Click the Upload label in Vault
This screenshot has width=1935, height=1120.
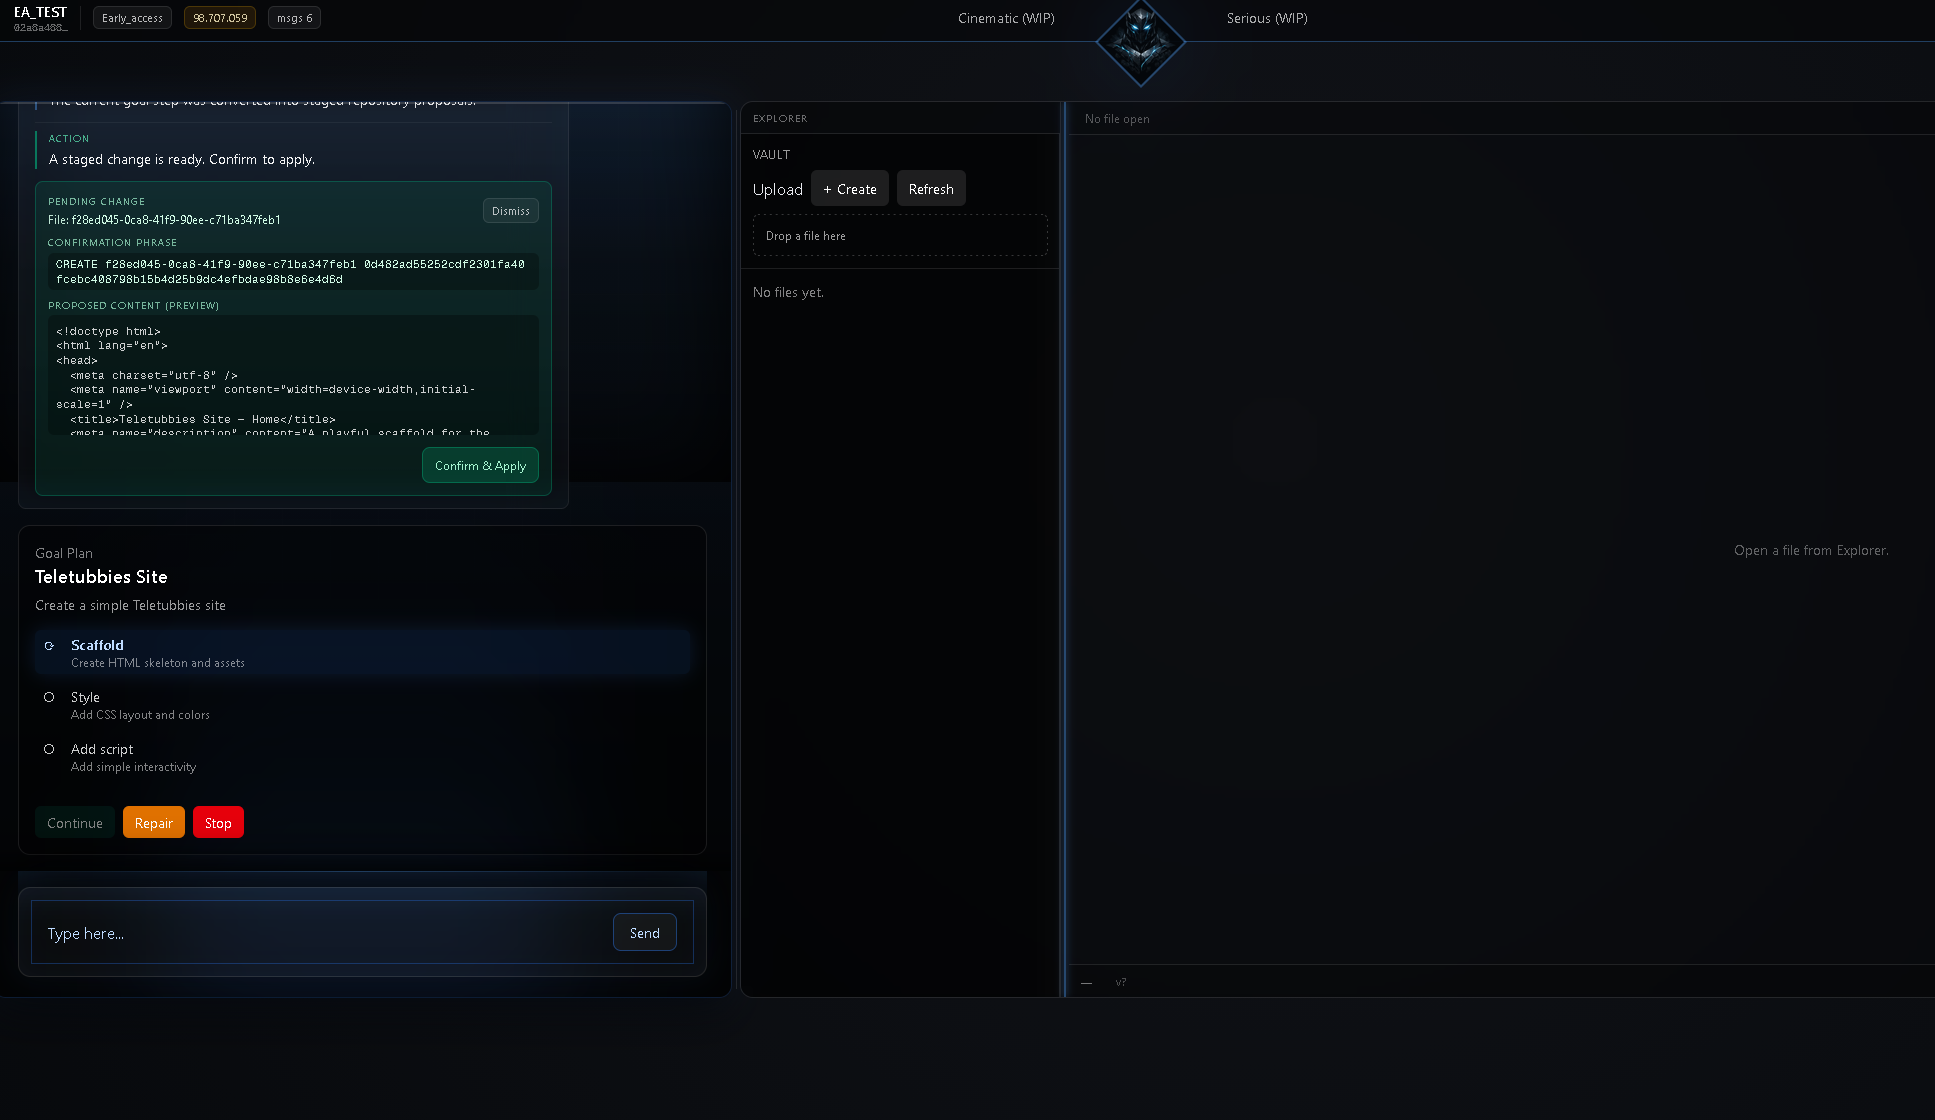[x=777, y=190]
